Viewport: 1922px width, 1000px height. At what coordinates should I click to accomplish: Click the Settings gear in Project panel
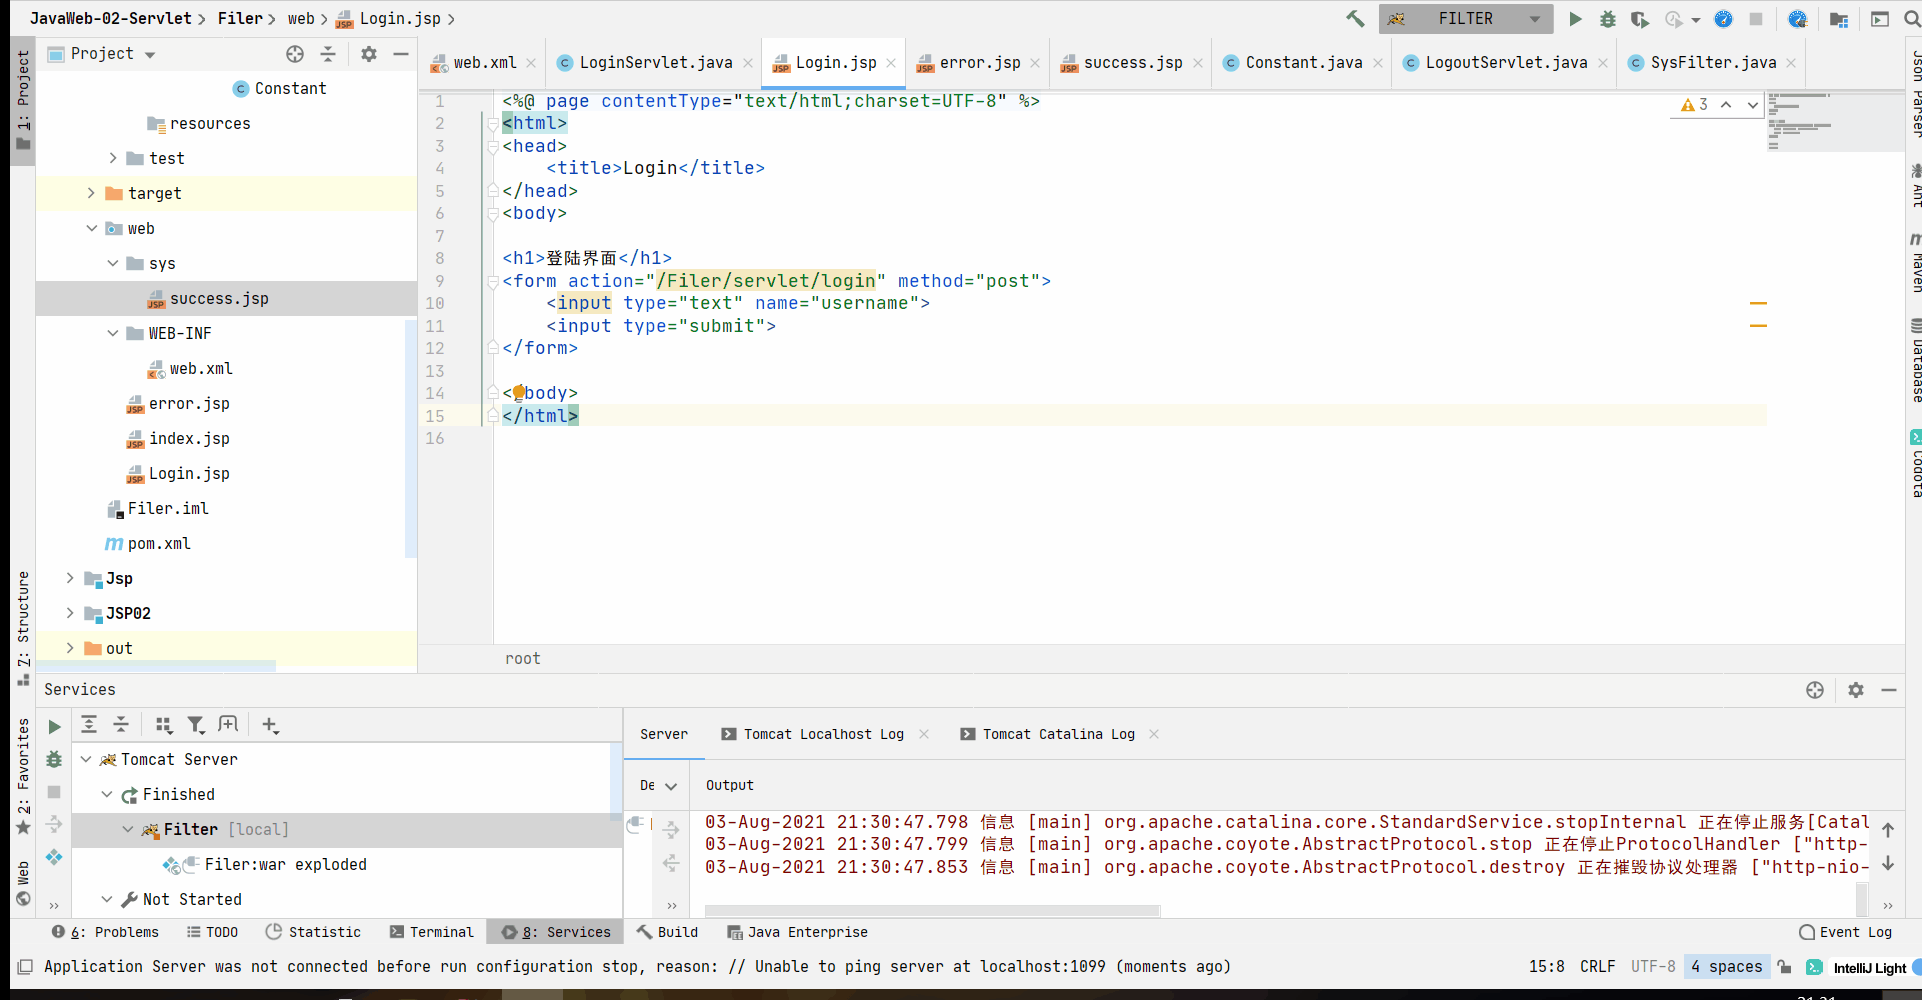[x=369, y=54]
